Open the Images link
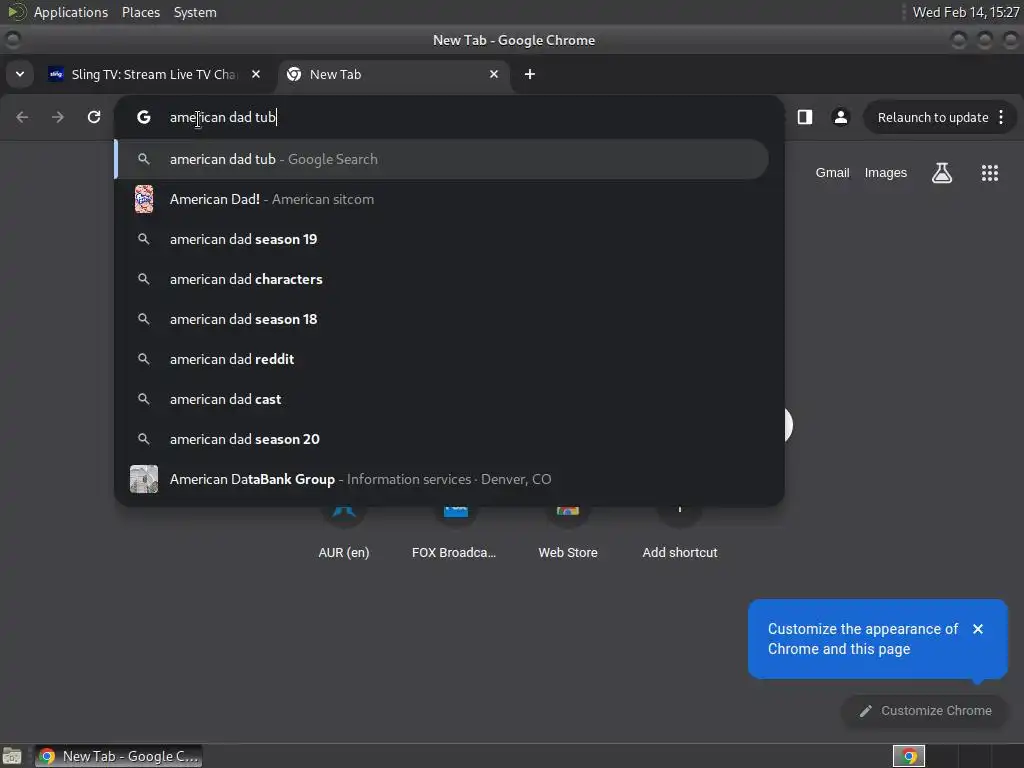Viewport: 1024px width, 768px height. pos(886,172)
